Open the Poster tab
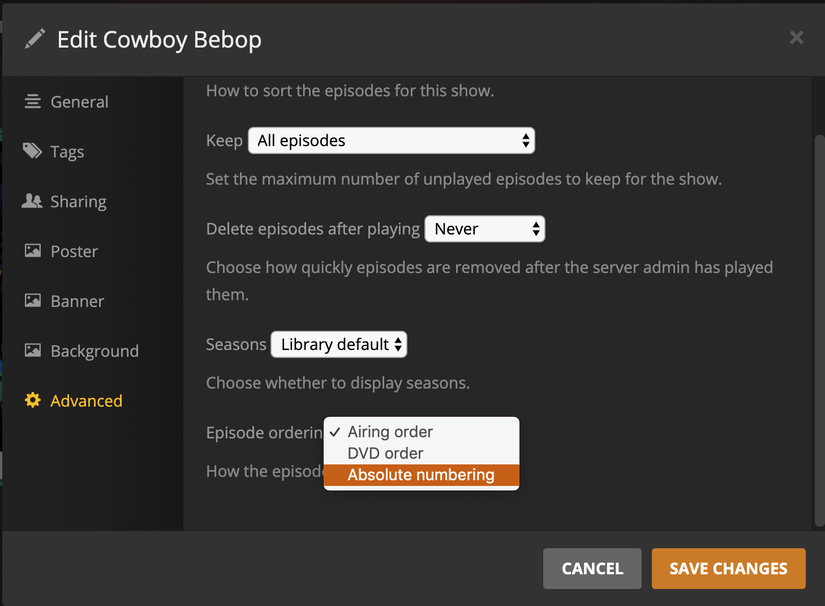Viewport: 825px width, 606px height. (74, 251)
